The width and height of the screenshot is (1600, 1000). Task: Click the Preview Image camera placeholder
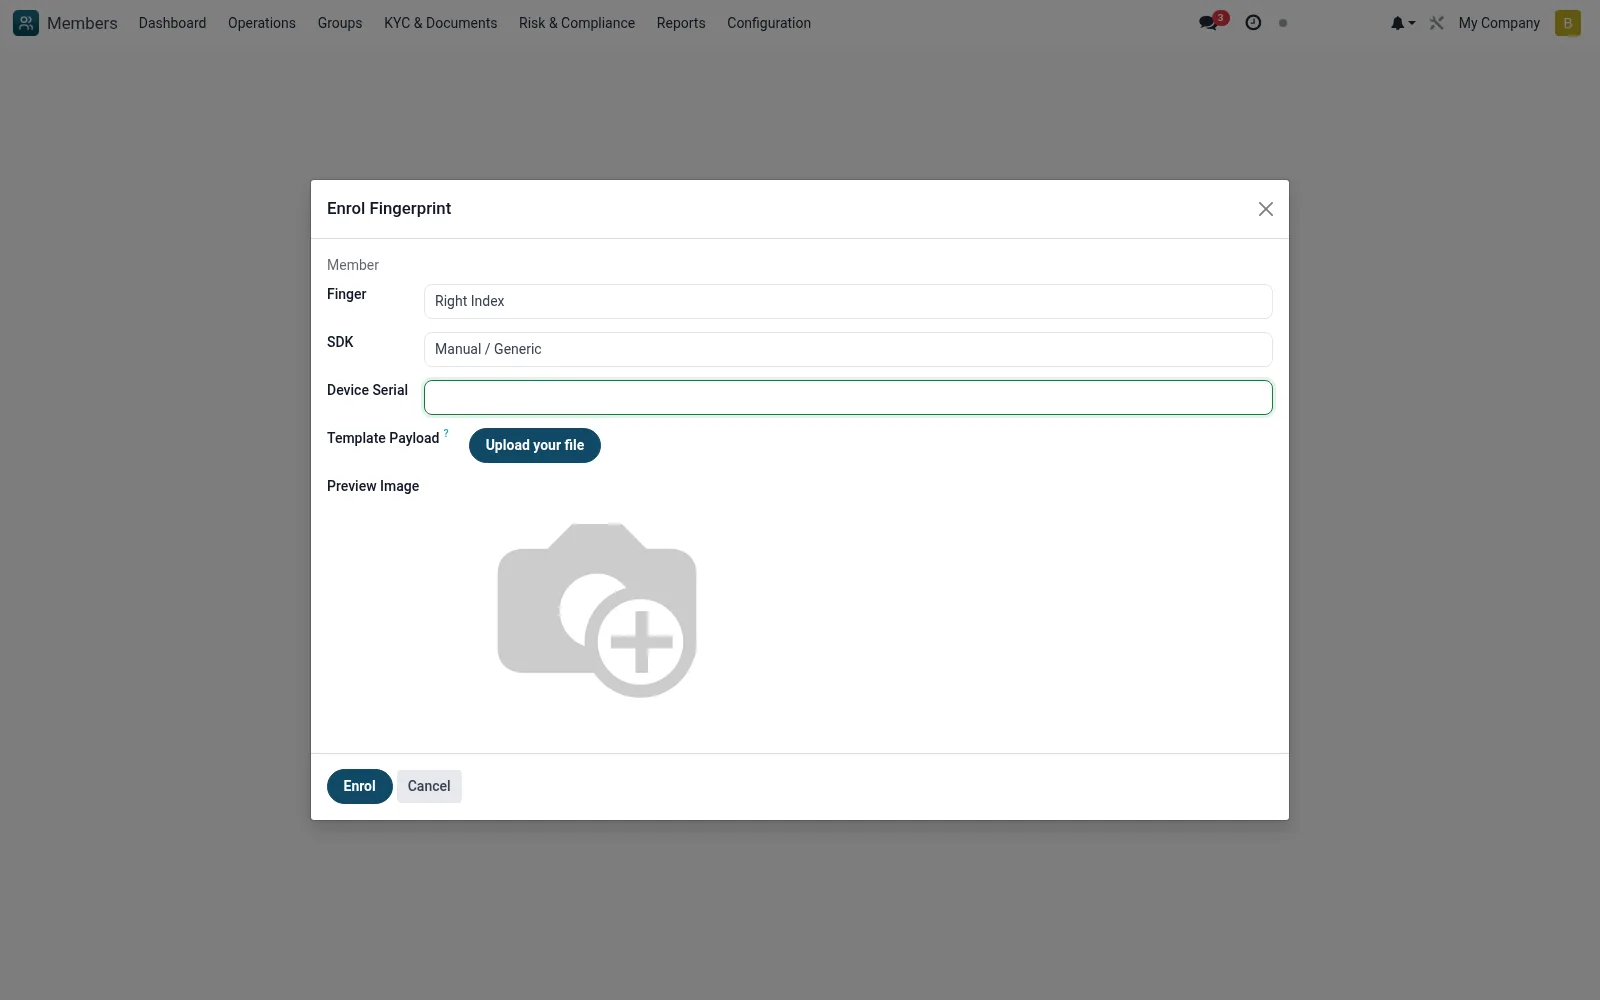click(x=597, y=610)
